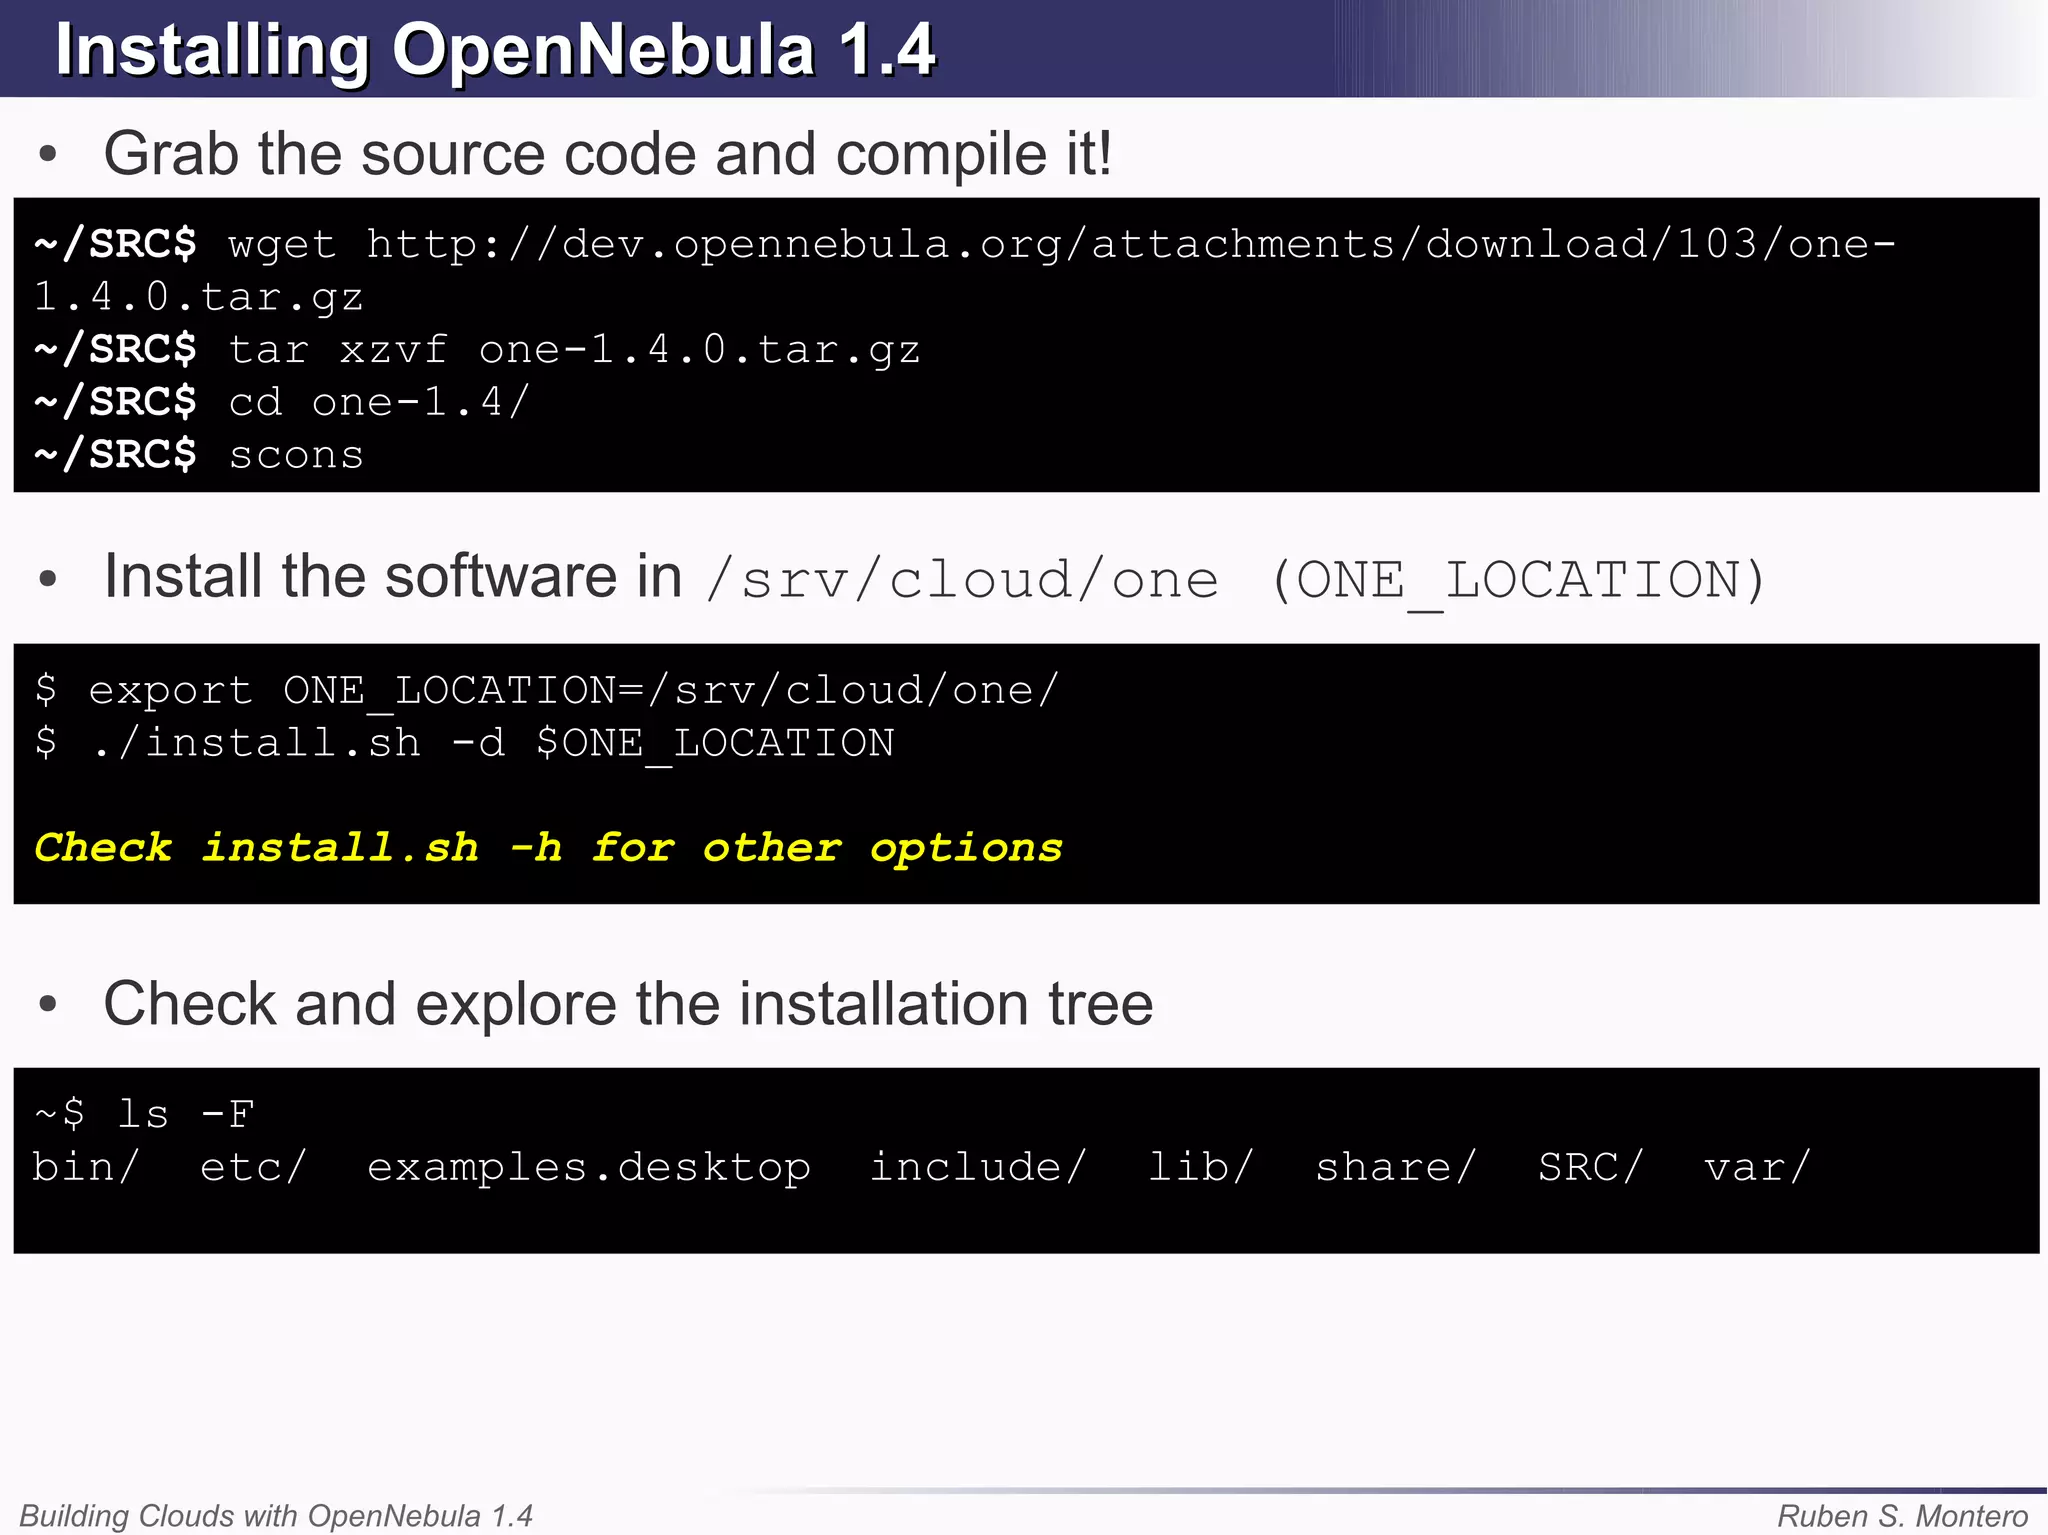Click the command 'cd one-1.4/'

tap(379, 402)
